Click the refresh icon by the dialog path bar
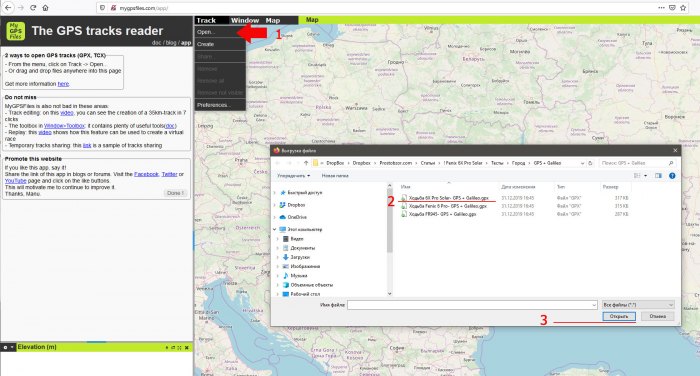700x376 pixels. click(x=590, y=163)
